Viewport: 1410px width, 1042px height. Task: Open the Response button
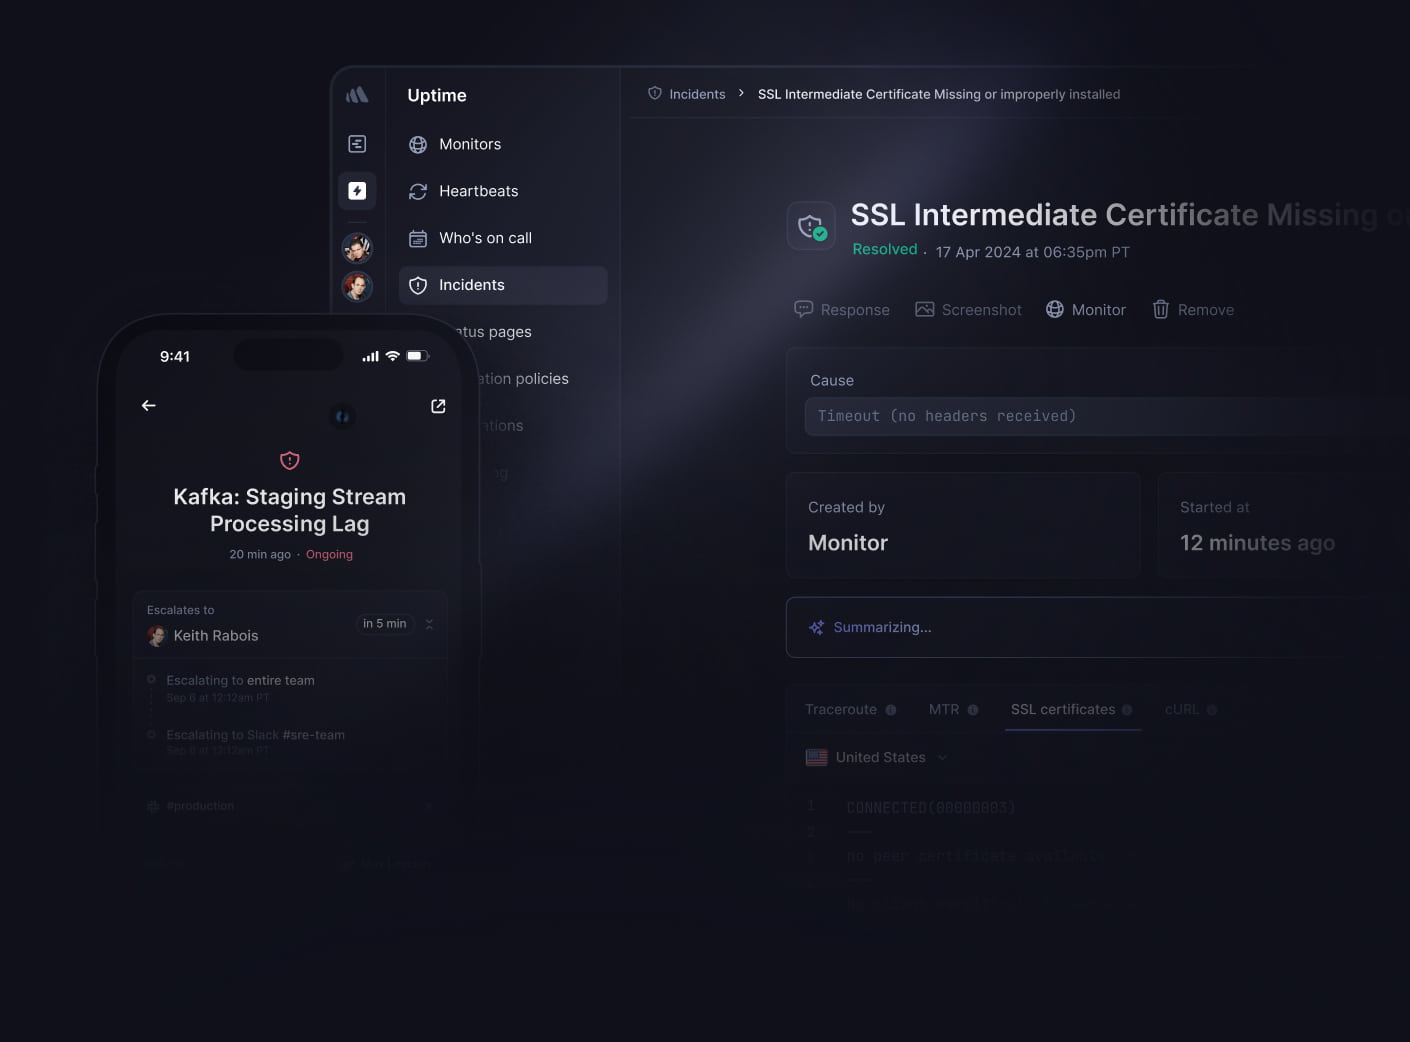[842, 310]
